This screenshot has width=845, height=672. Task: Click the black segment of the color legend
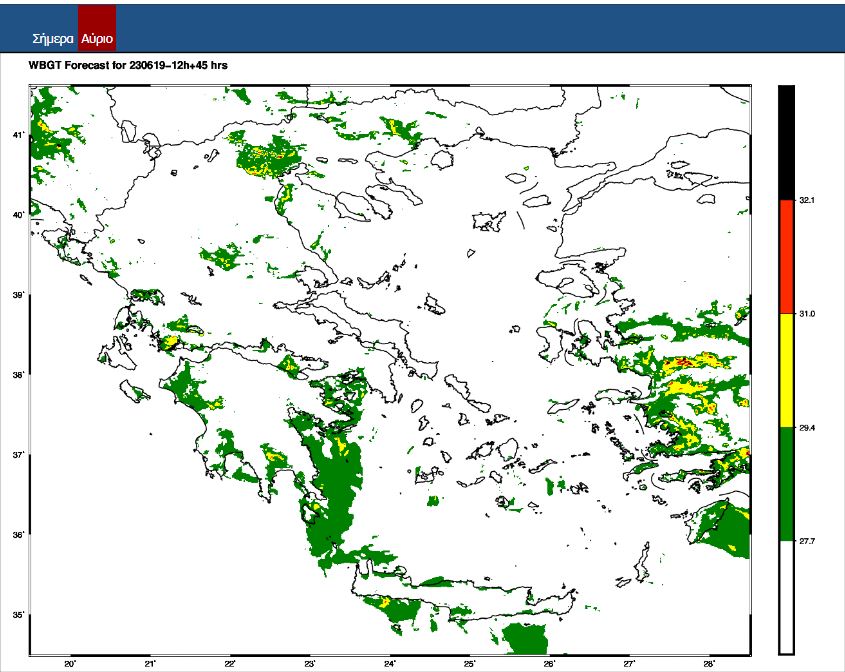click(x=786, y=142)
